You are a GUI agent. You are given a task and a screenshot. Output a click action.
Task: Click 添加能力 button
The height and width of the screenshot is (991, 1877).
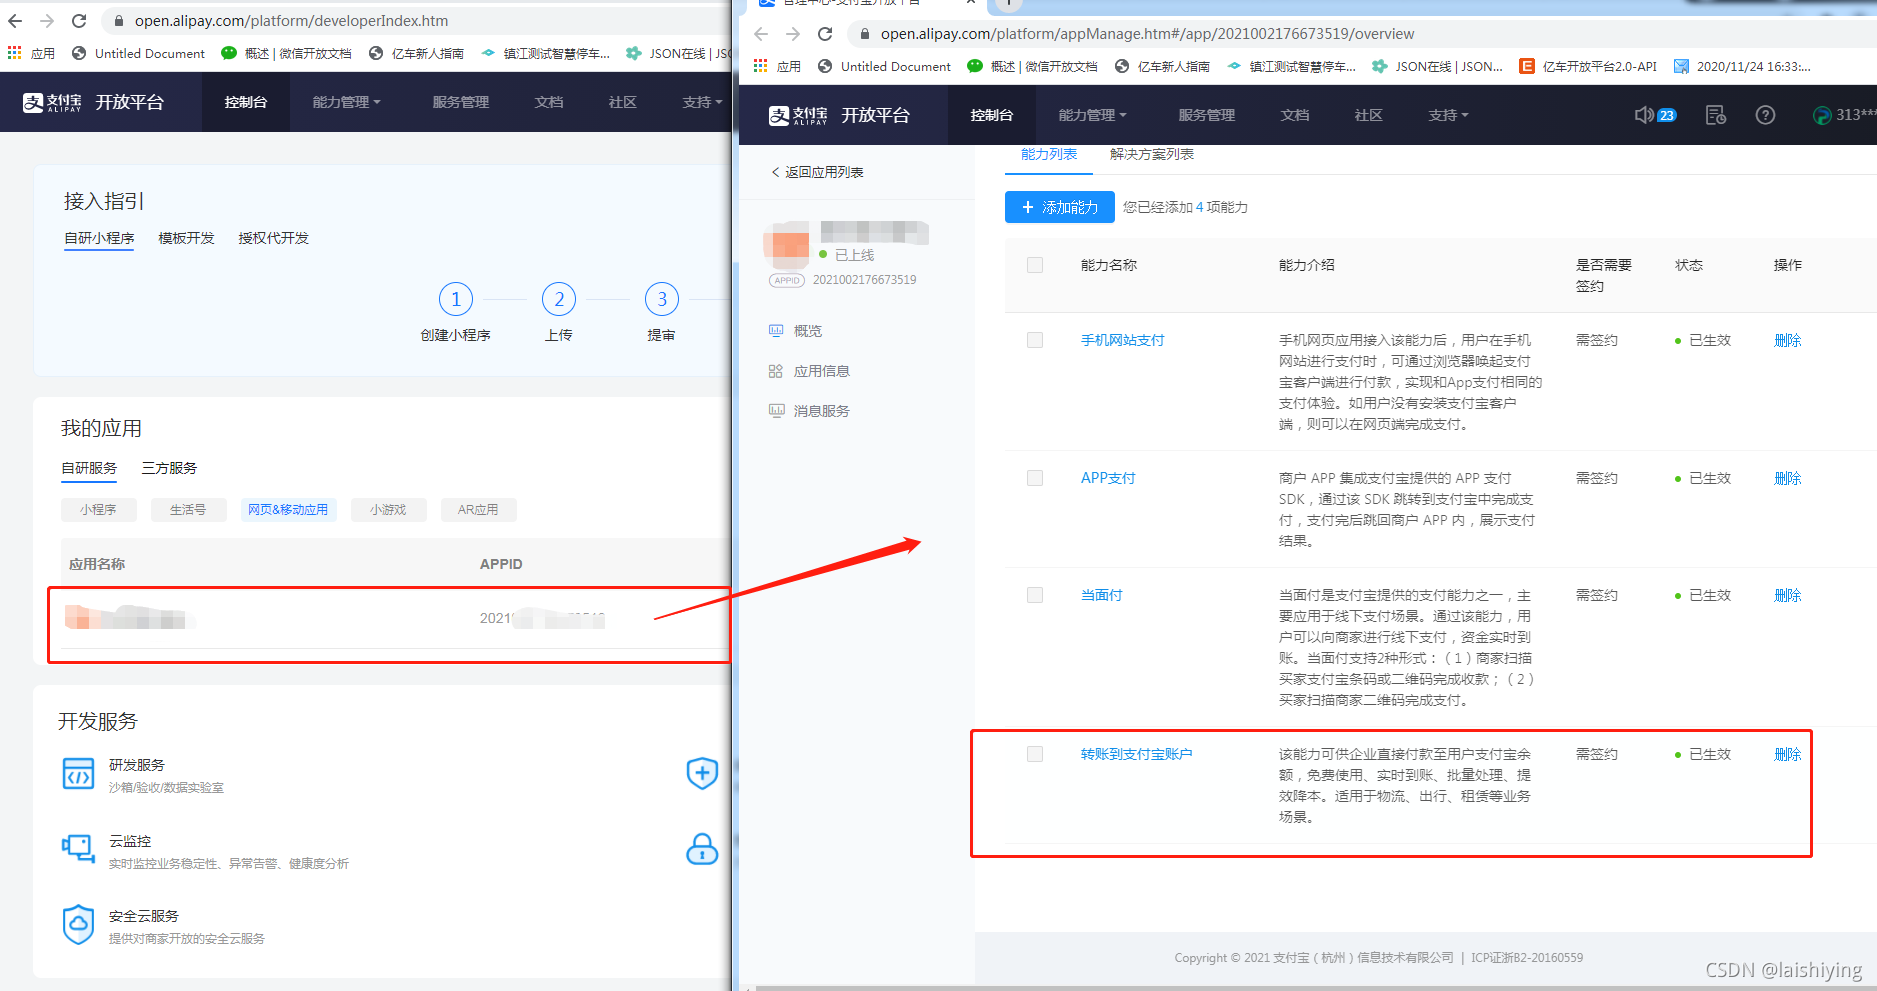pos(1059,207)
